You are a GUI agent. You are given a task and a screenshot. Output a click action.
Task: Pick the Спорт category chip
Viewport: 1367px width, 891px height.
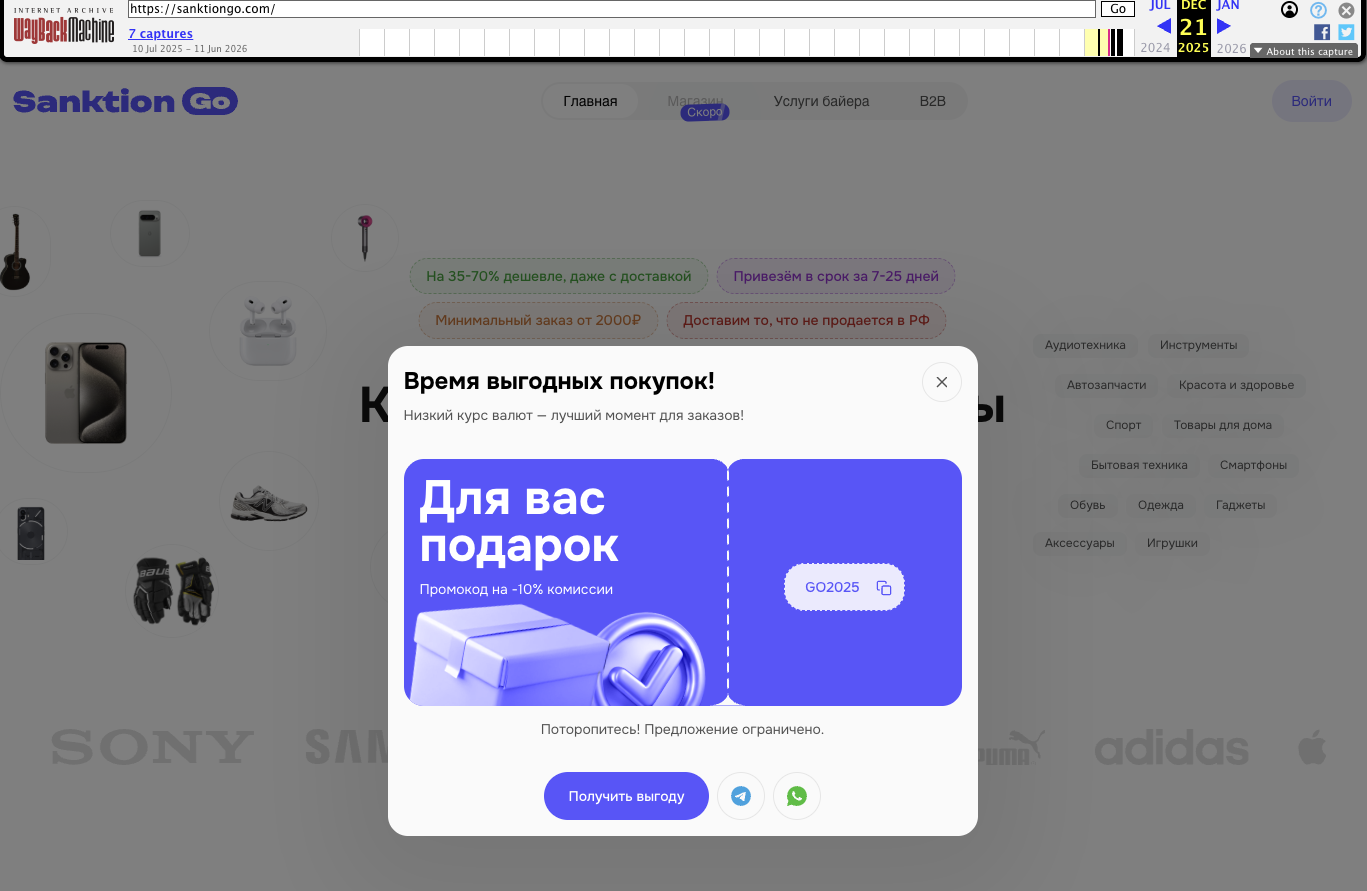coord(1123,425)
